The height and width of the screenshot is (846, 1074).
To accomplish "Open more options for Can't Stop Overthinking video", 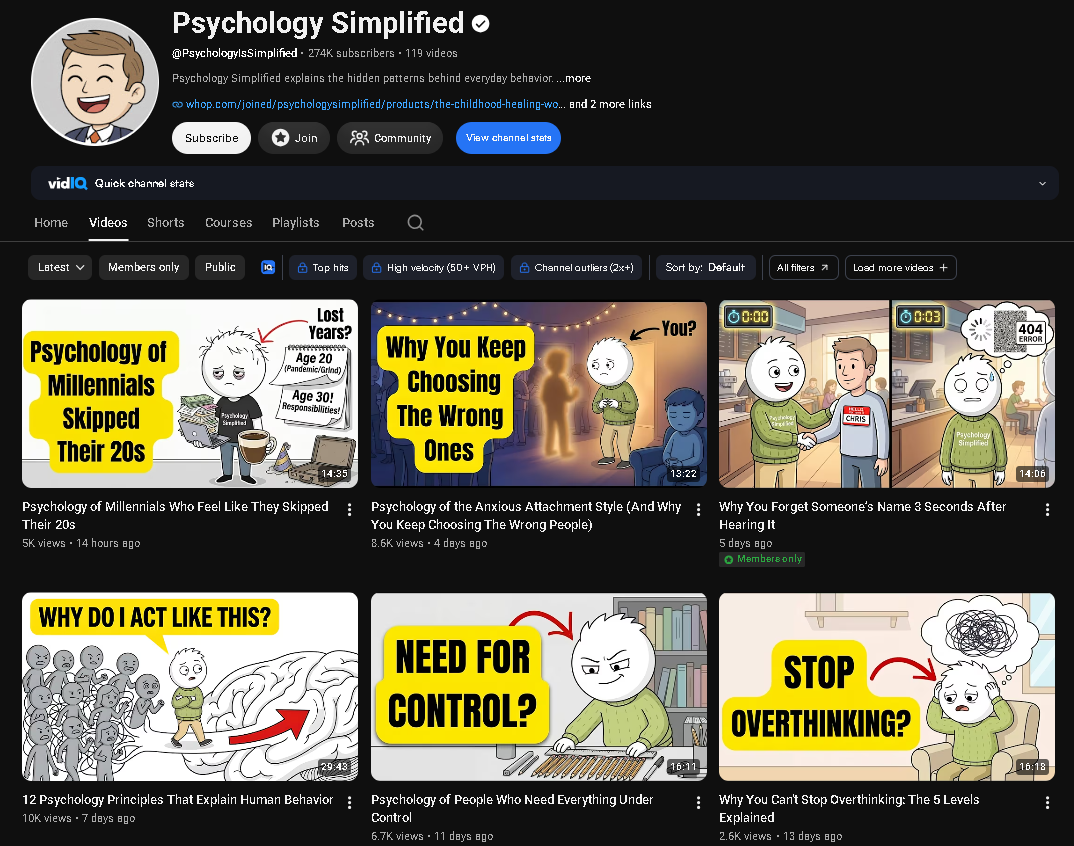I will pyautogui.click(x=1047, y=803).
